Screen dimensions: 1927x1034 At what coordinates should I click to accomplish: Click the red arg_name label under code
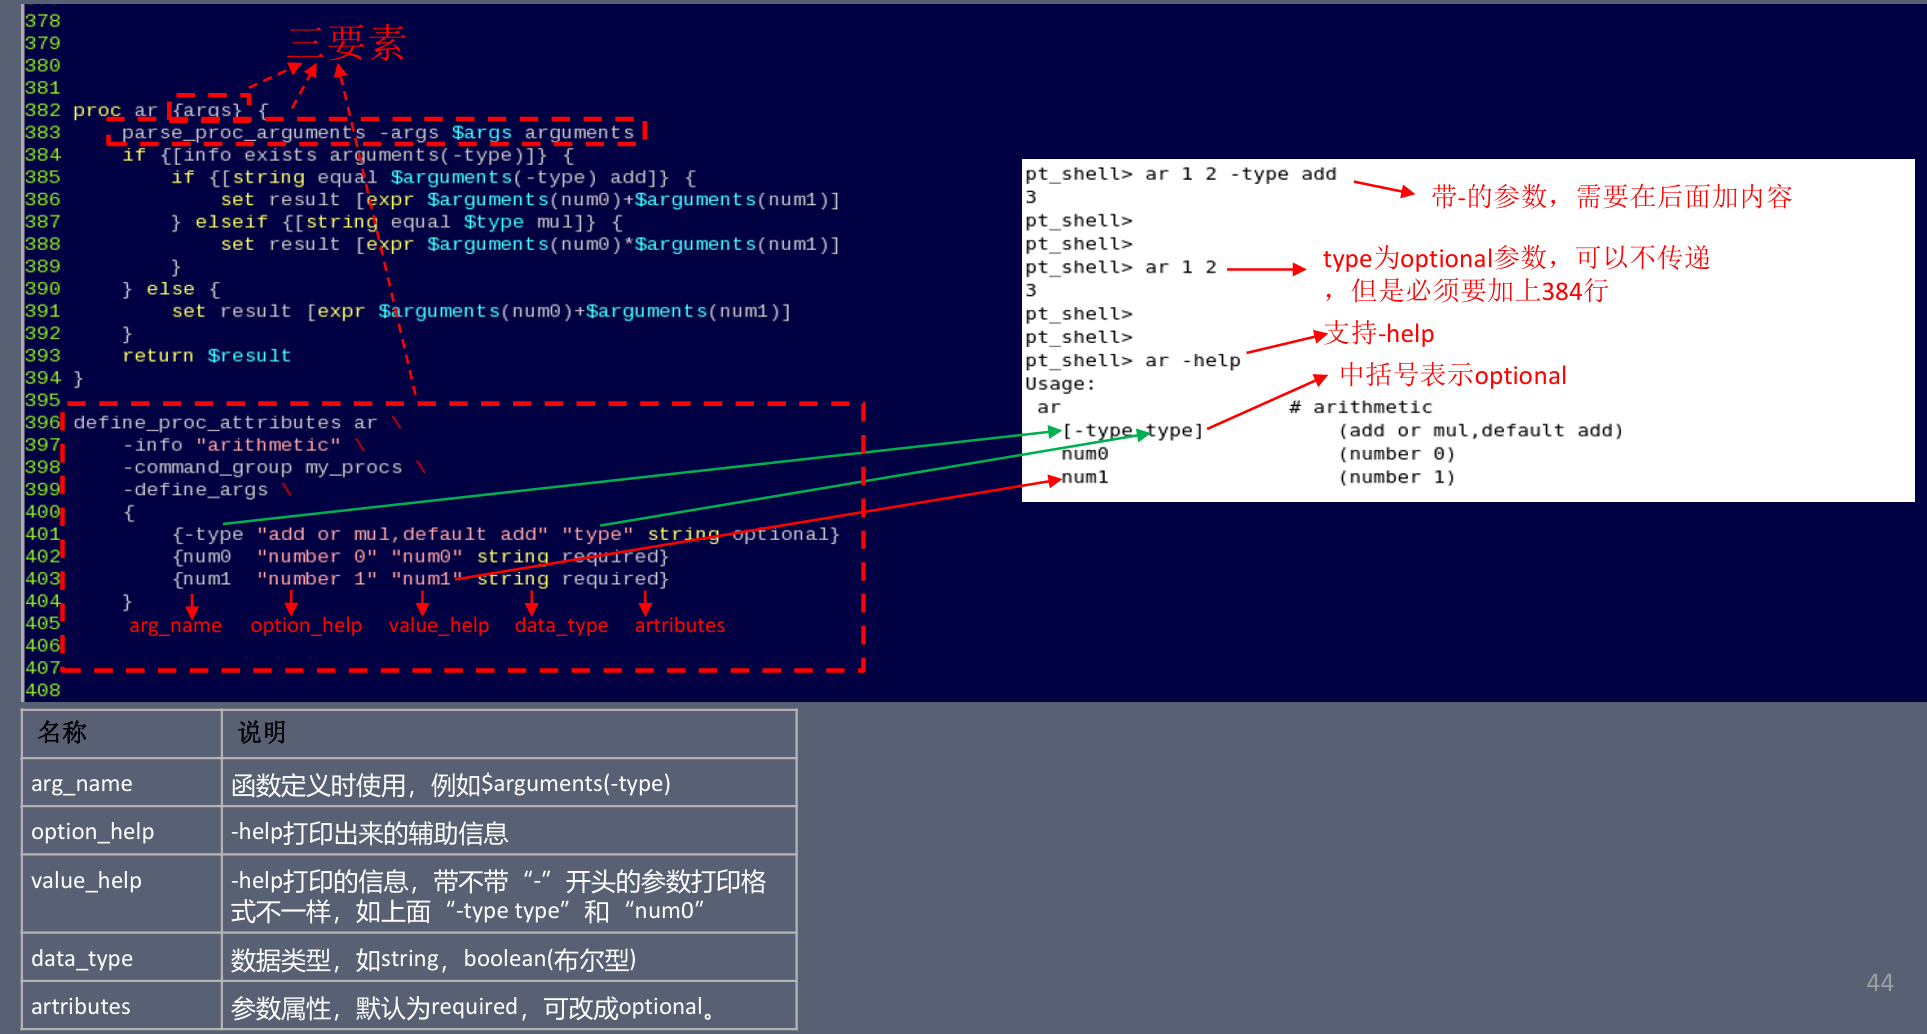(175, 626)
